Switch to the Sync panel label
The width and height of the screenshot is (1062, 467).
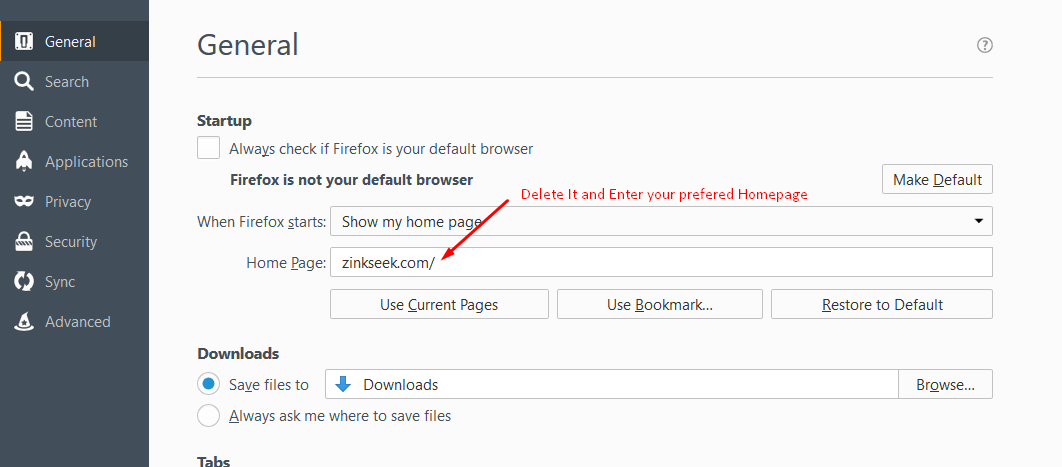(x=60, y=282)
